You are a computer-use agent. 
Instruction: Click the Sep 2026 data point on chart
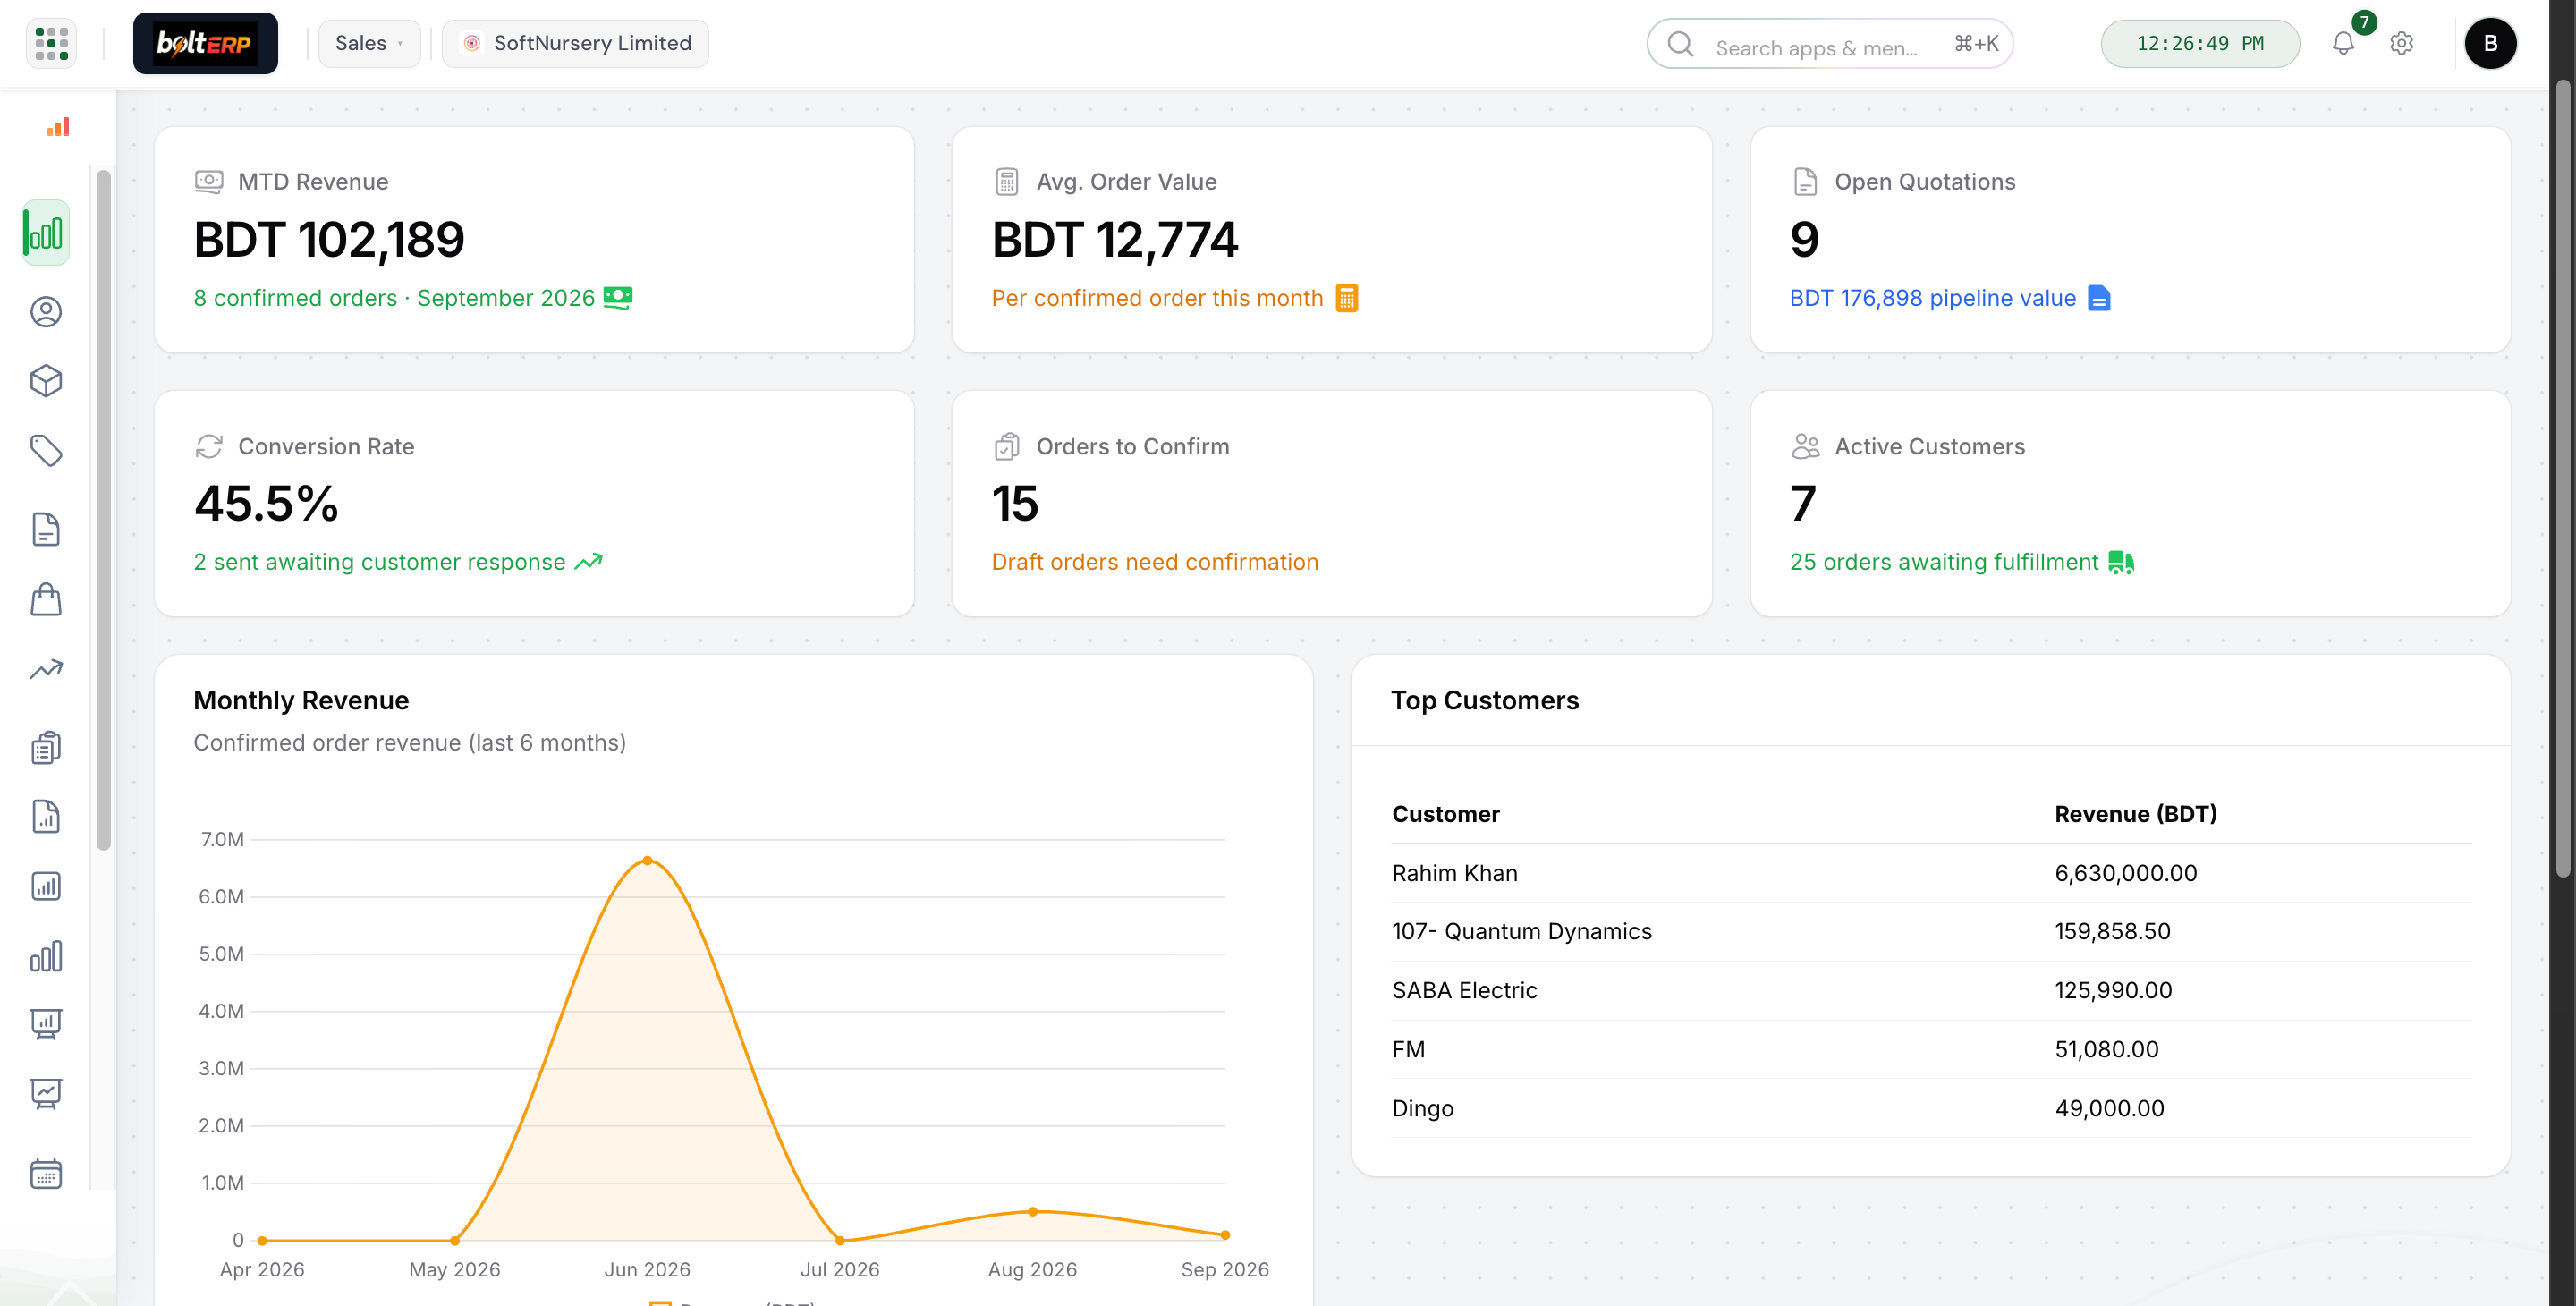[1225, 1235]
